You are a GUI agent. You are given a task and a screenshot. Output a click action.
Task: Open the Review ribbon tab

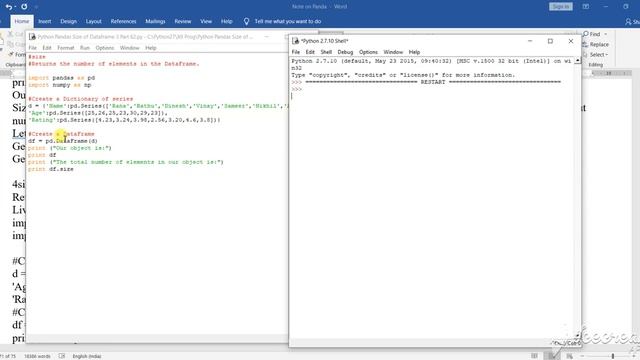tap(182, 21)
